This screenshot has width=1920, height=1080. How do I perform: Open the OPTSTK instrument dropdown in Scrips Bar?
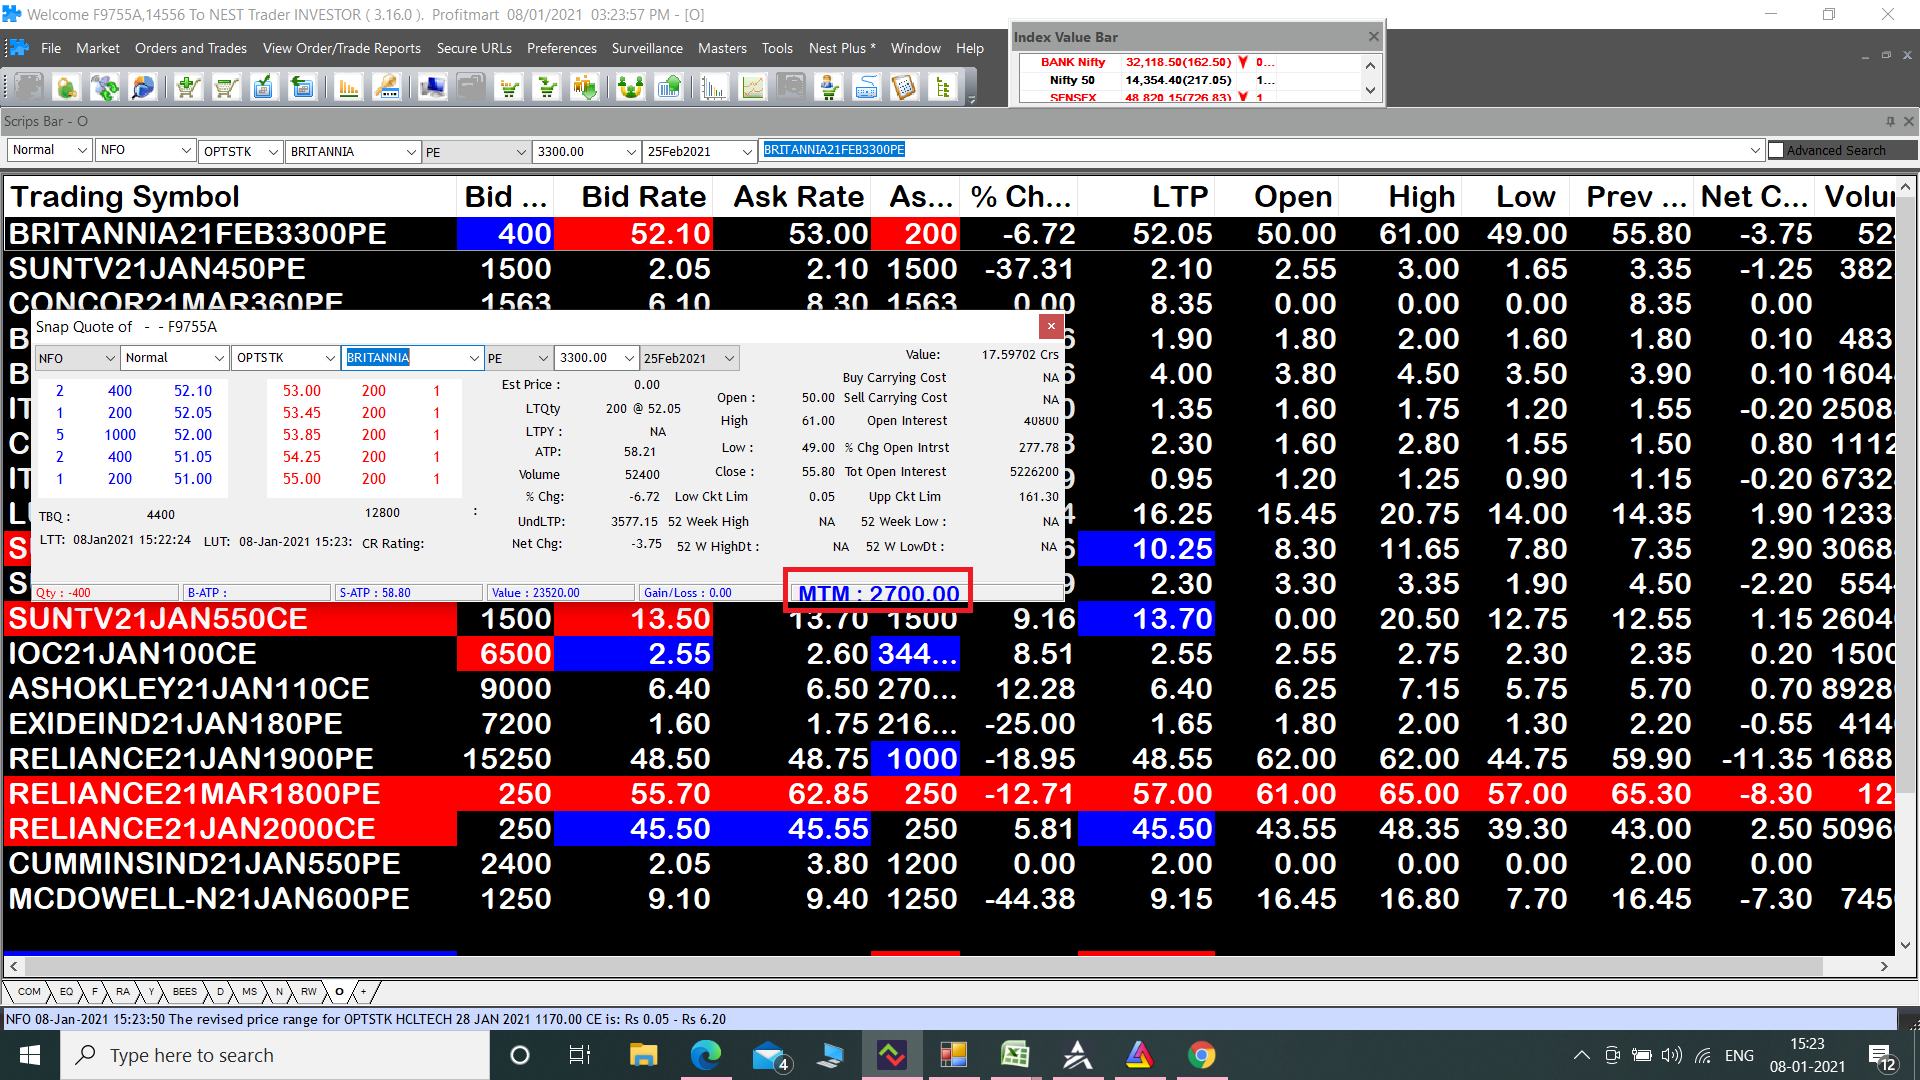point(272,151)
